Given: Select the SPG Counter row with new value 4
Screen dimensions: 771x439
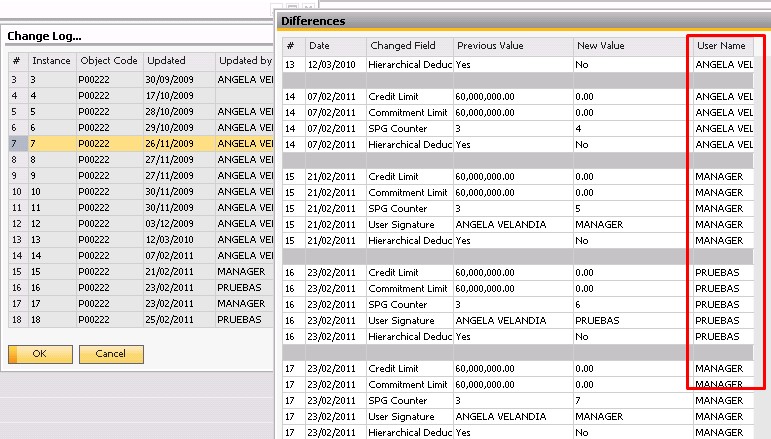Looking at the screenshot, I should tap(518, 128).
